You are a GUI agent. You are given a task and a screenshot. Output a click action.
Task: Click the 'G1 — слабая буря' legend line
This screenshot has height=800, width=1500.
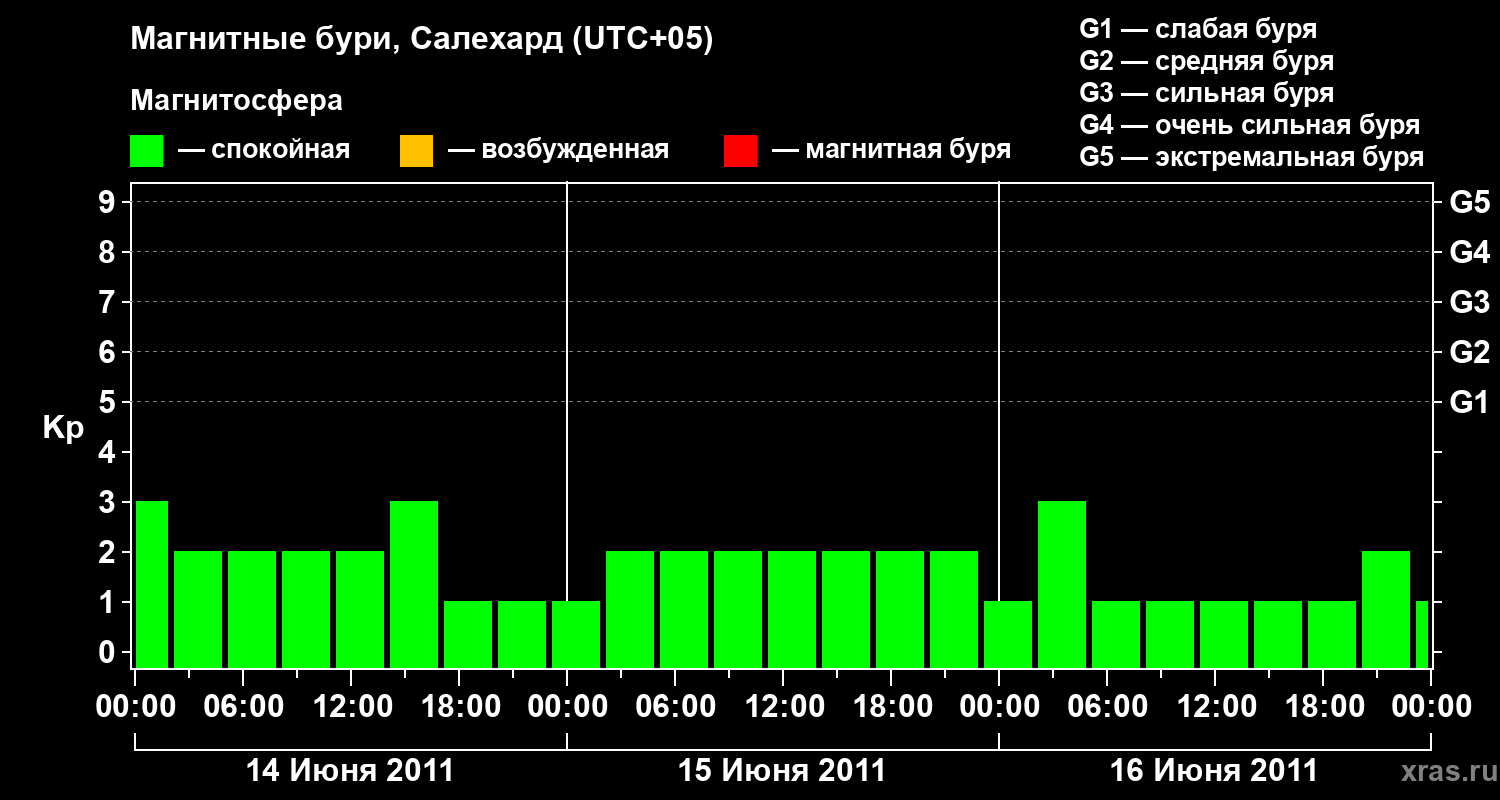click(x=1198, y=29)
